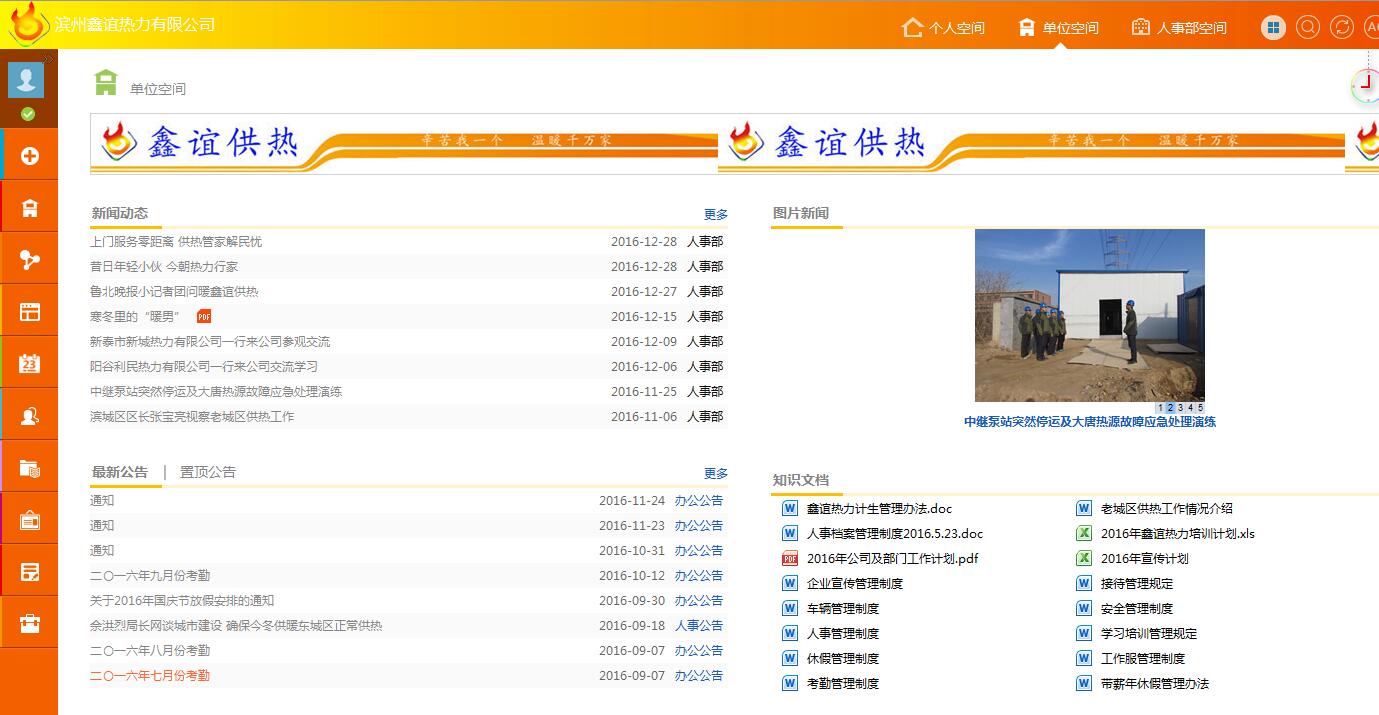This screenshot has height=715, width=1379.
Task: Switch to the 置顶公告 tab
Action: (208, 471)
